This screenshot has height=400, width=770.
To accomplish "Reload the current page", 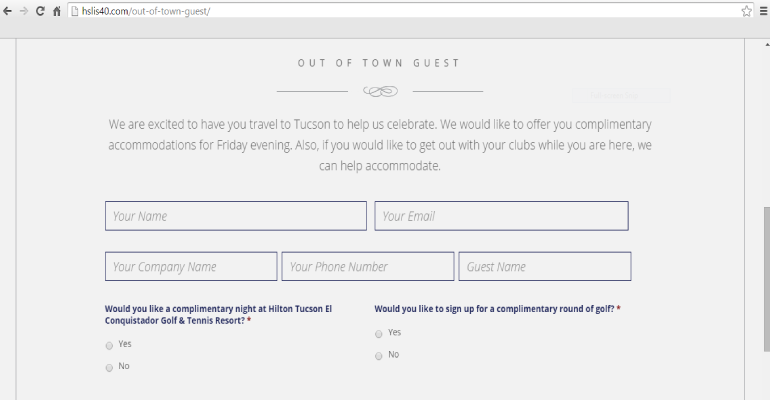I will click(40, 10).
